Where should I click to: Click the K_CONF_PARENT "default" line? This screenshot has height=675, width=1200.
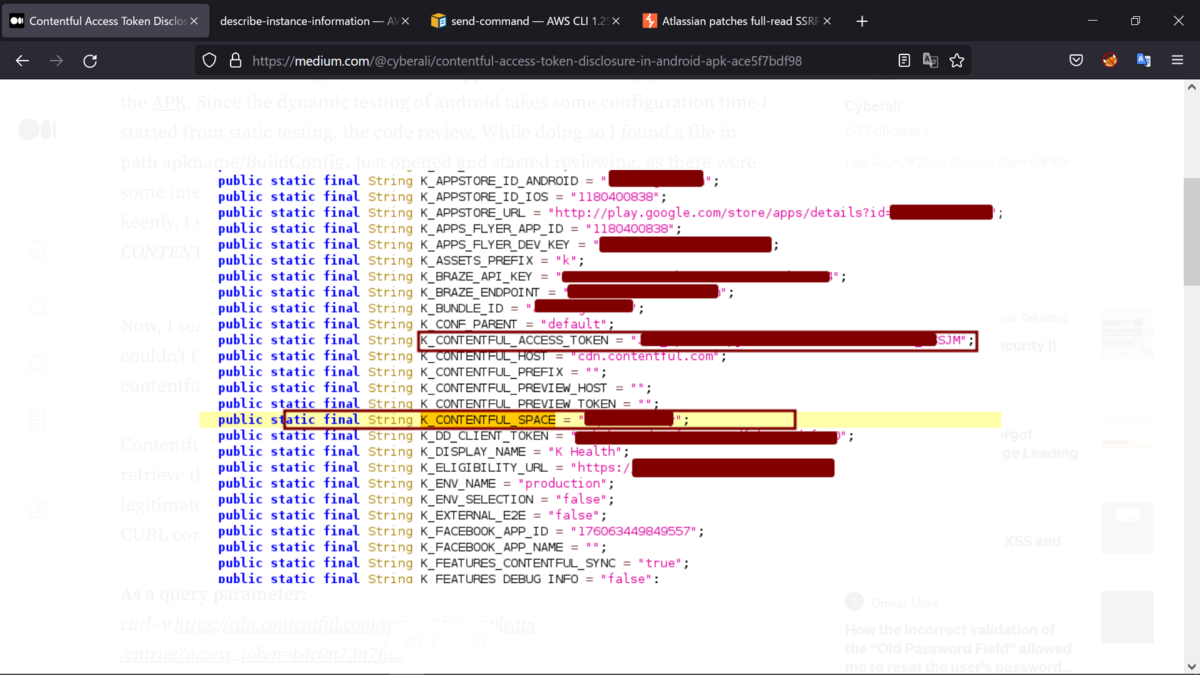pos(414,324)
